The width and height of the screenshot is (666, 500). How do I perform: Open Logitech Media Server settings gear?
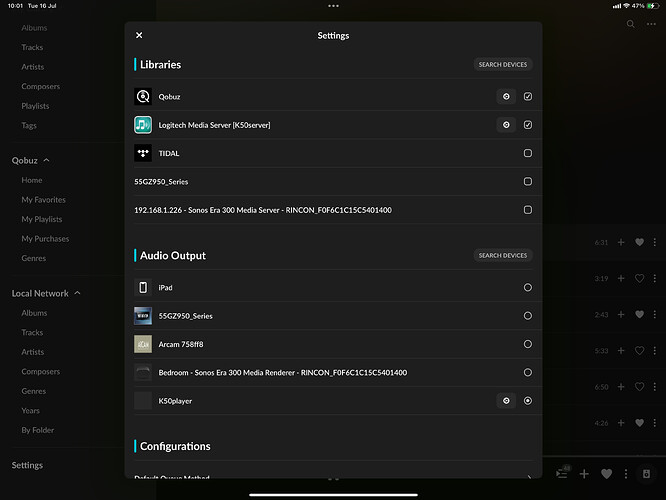506,125
